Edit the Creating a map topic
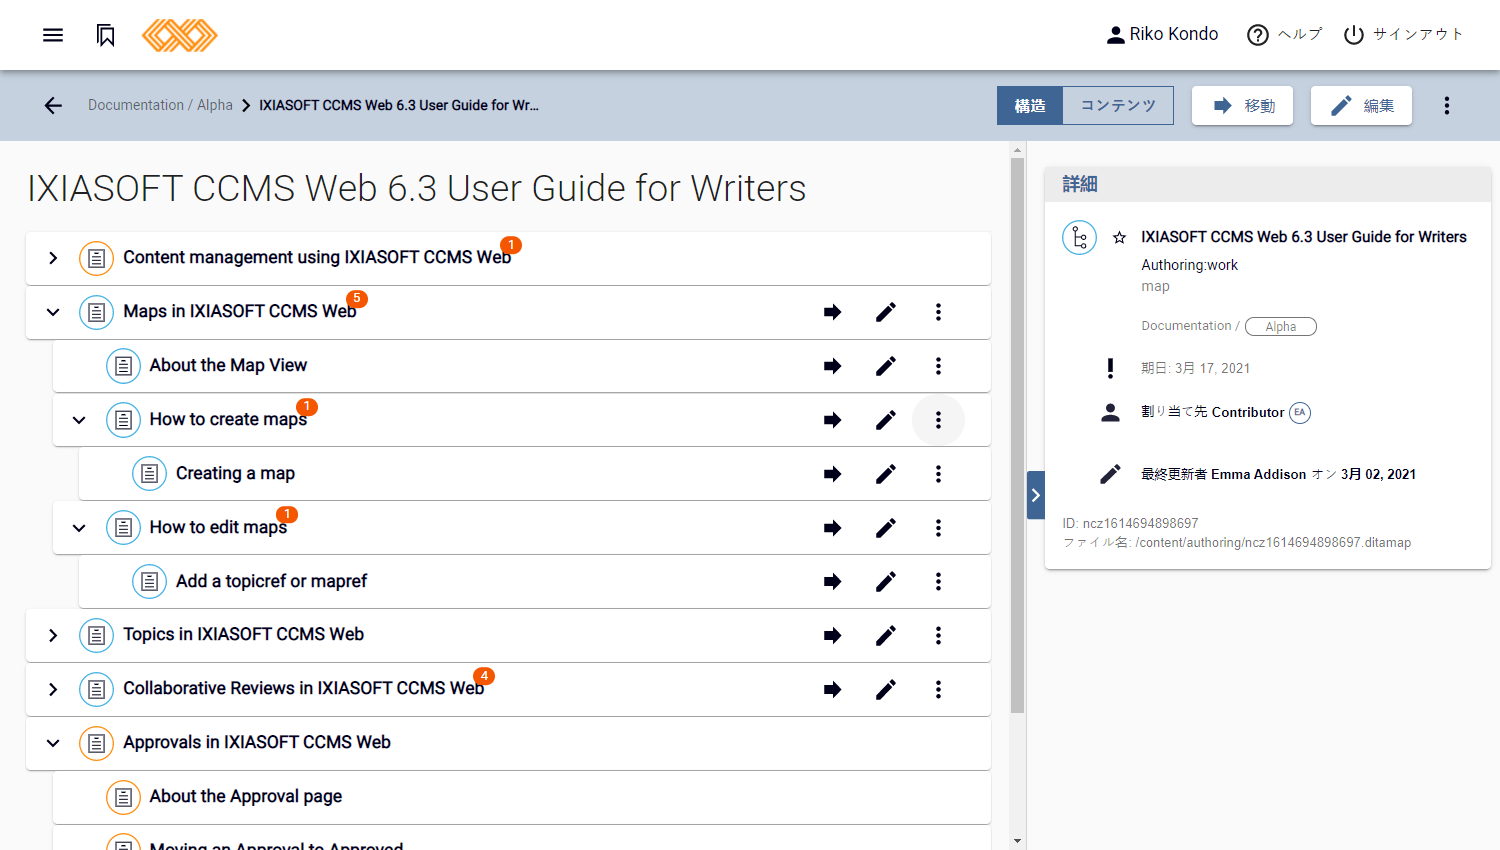 point(886,474)
